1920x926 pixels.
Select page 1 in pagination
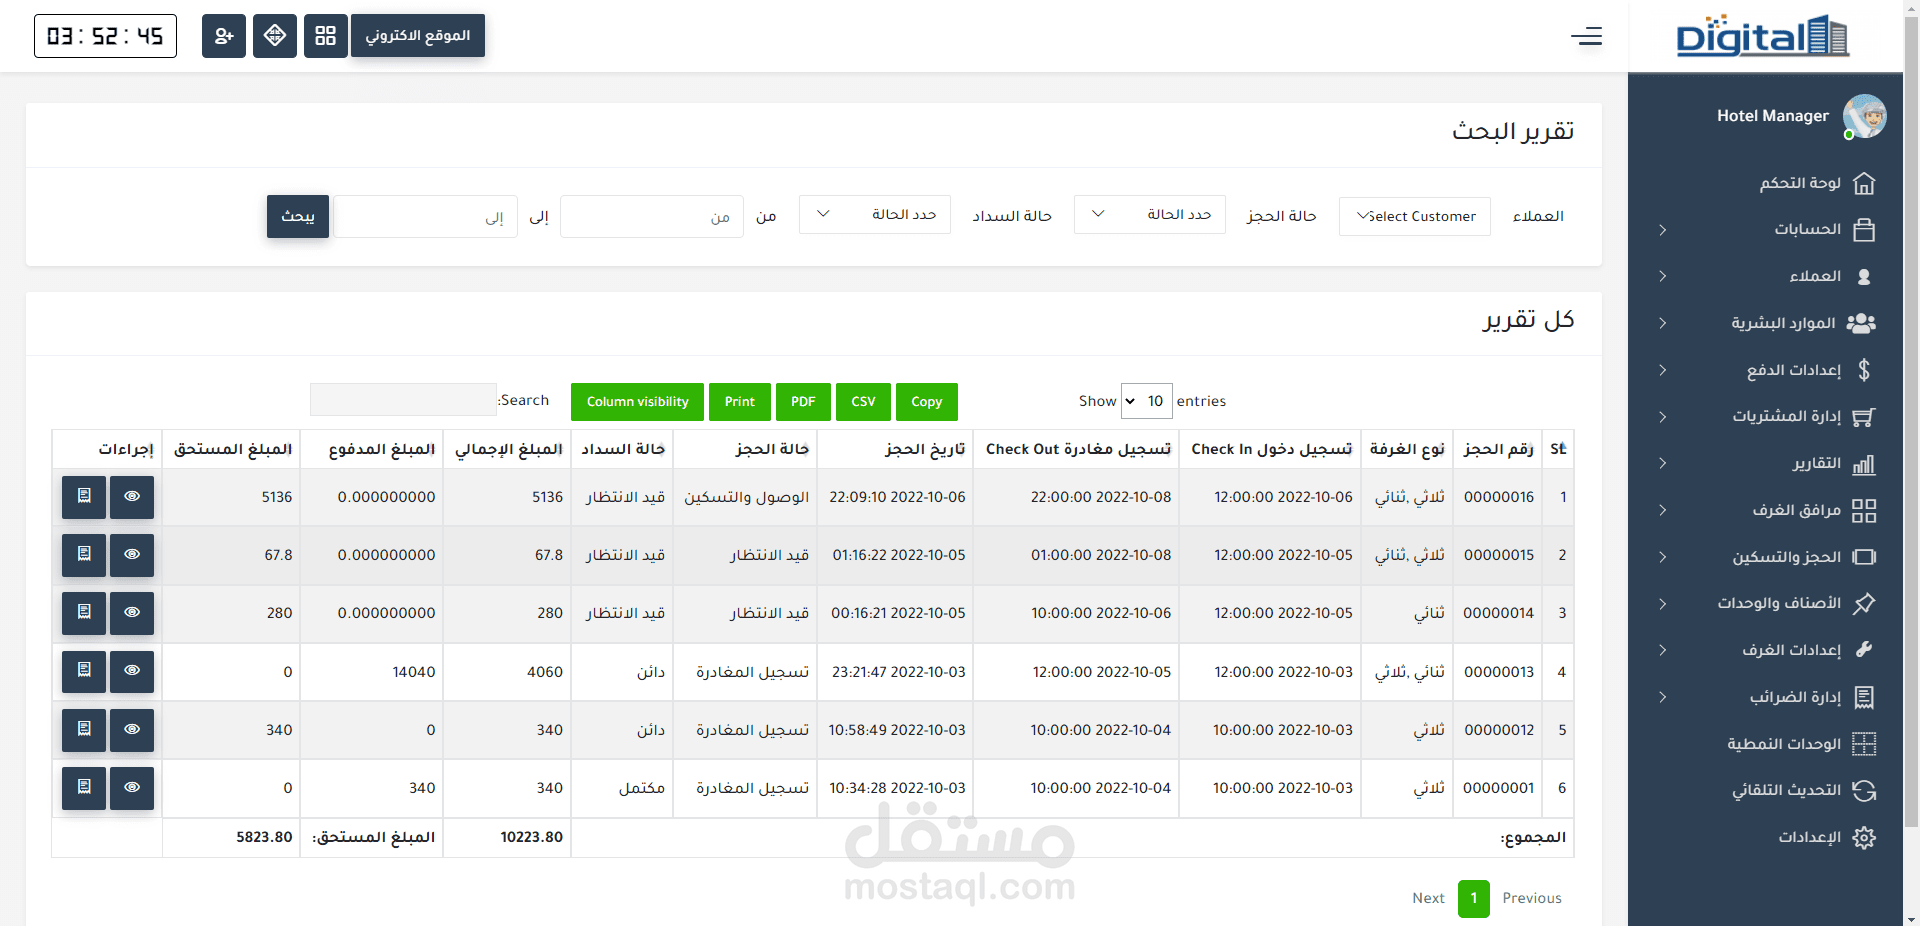tap(1474, 898)
